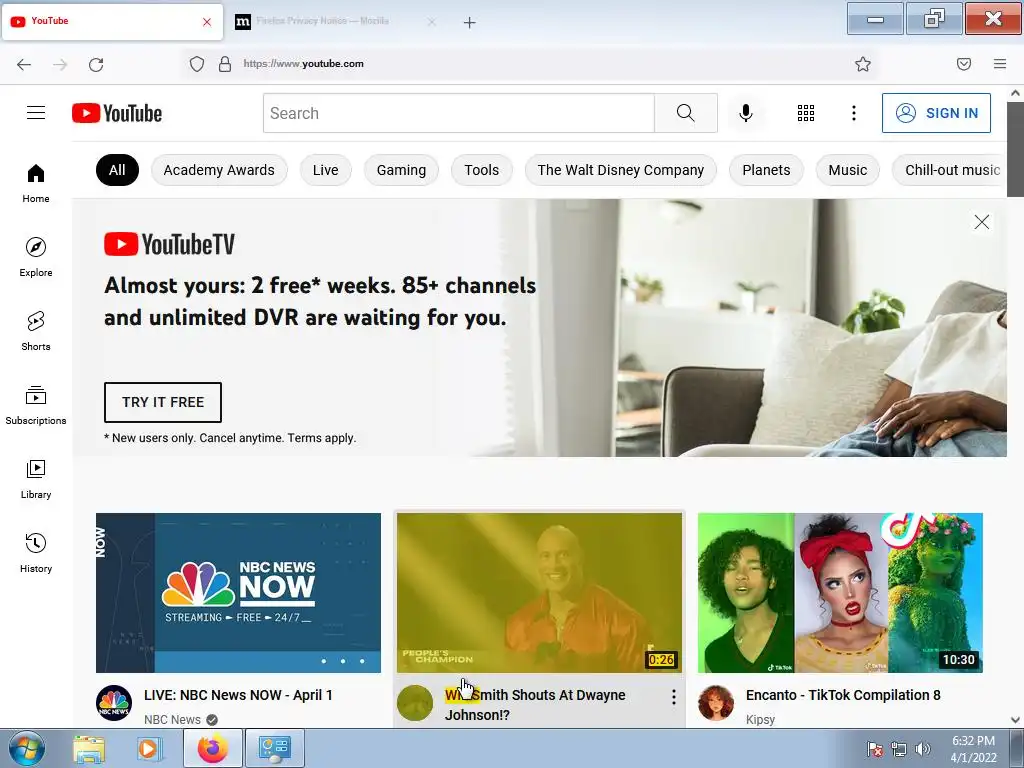Open Windows Media Player from taskbar
The width and height of the screenshot is (1024, 768).
click(149, 749)
